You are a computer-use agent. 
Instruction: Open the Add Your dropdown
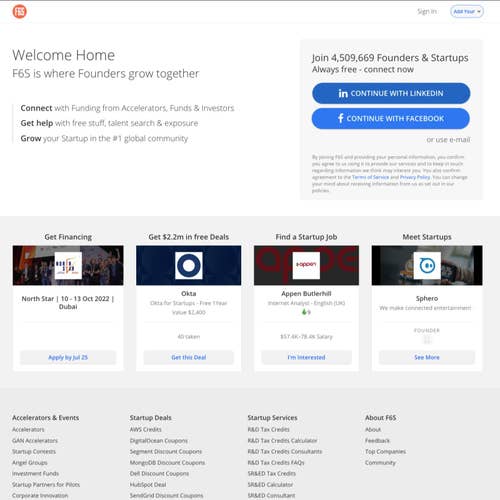[467, 11]
